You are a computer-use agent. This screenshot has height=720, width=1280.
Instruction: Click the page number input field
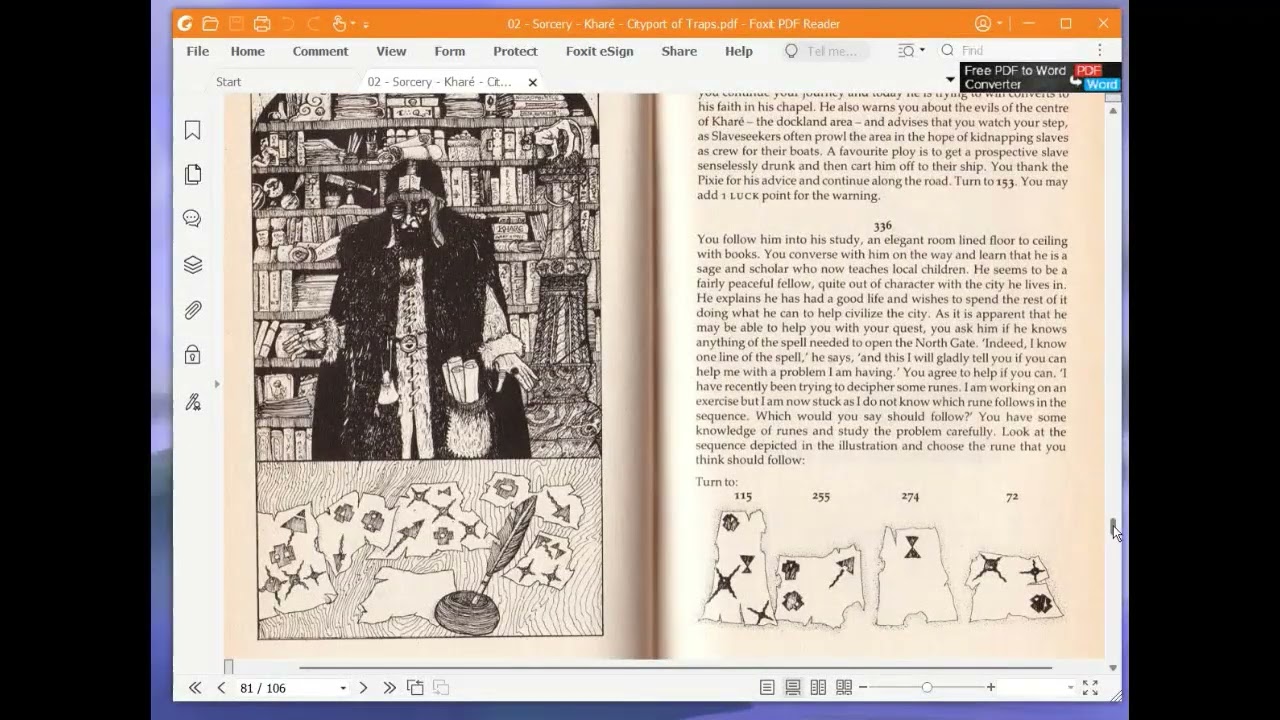tap(286, 688)
